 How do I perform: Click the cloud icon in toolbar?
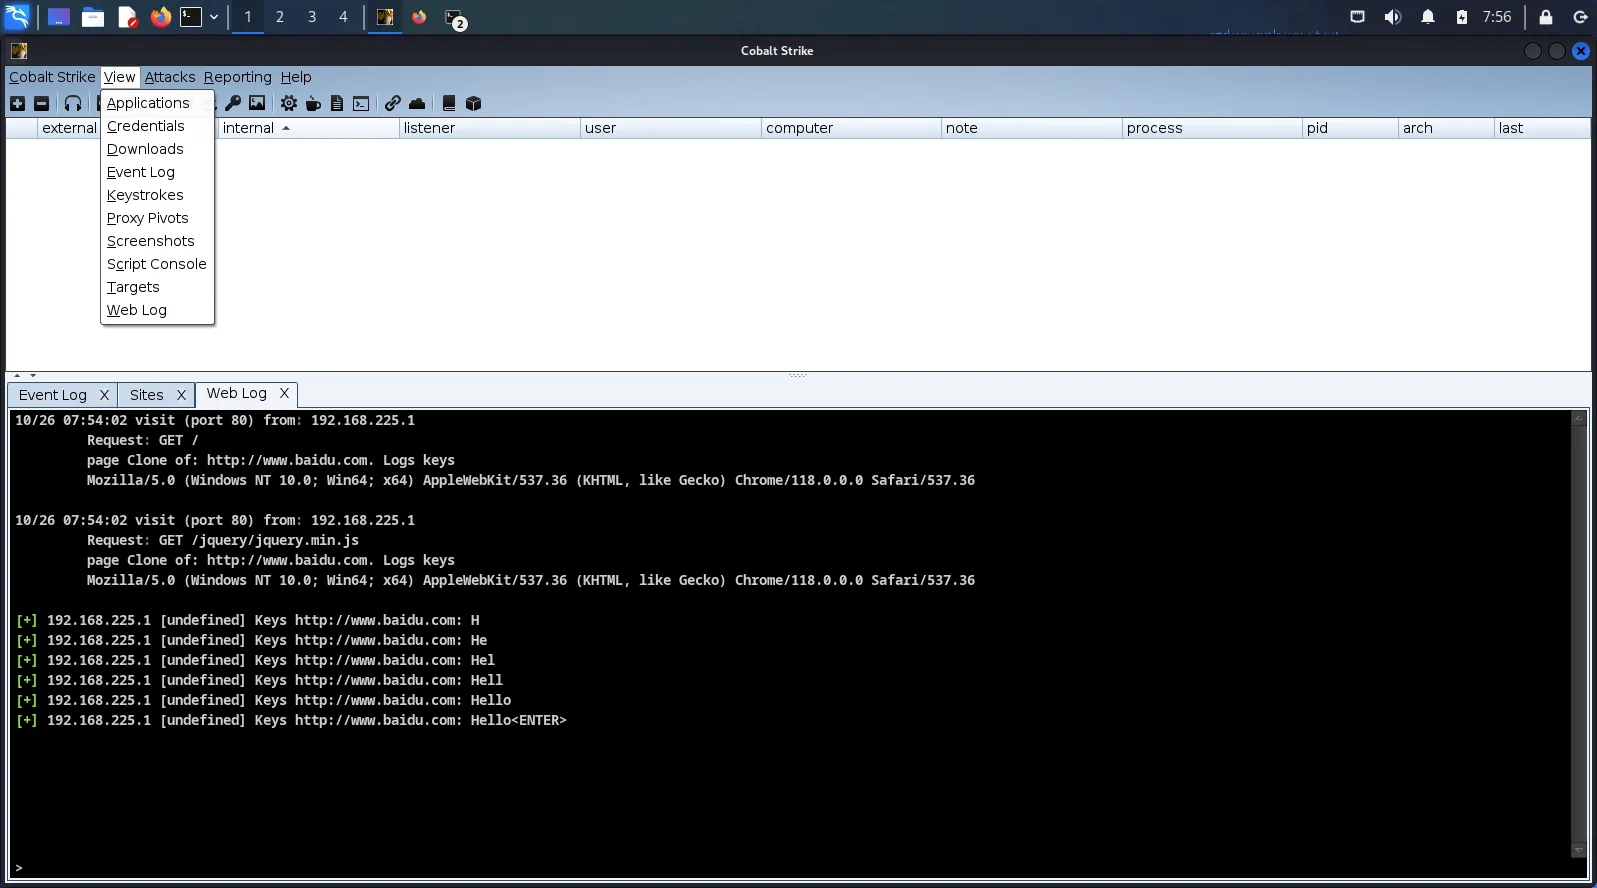[x=417, y=103]
